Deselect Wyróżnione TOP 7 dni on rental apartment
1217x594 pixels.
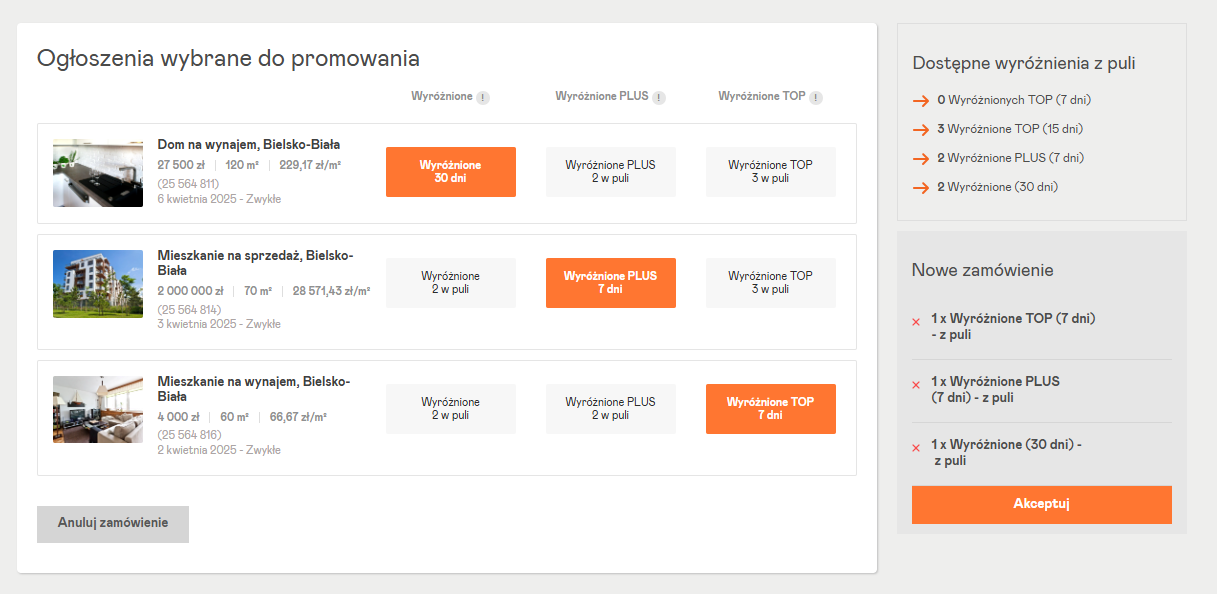pyautogui.click(x=770, y=408)
